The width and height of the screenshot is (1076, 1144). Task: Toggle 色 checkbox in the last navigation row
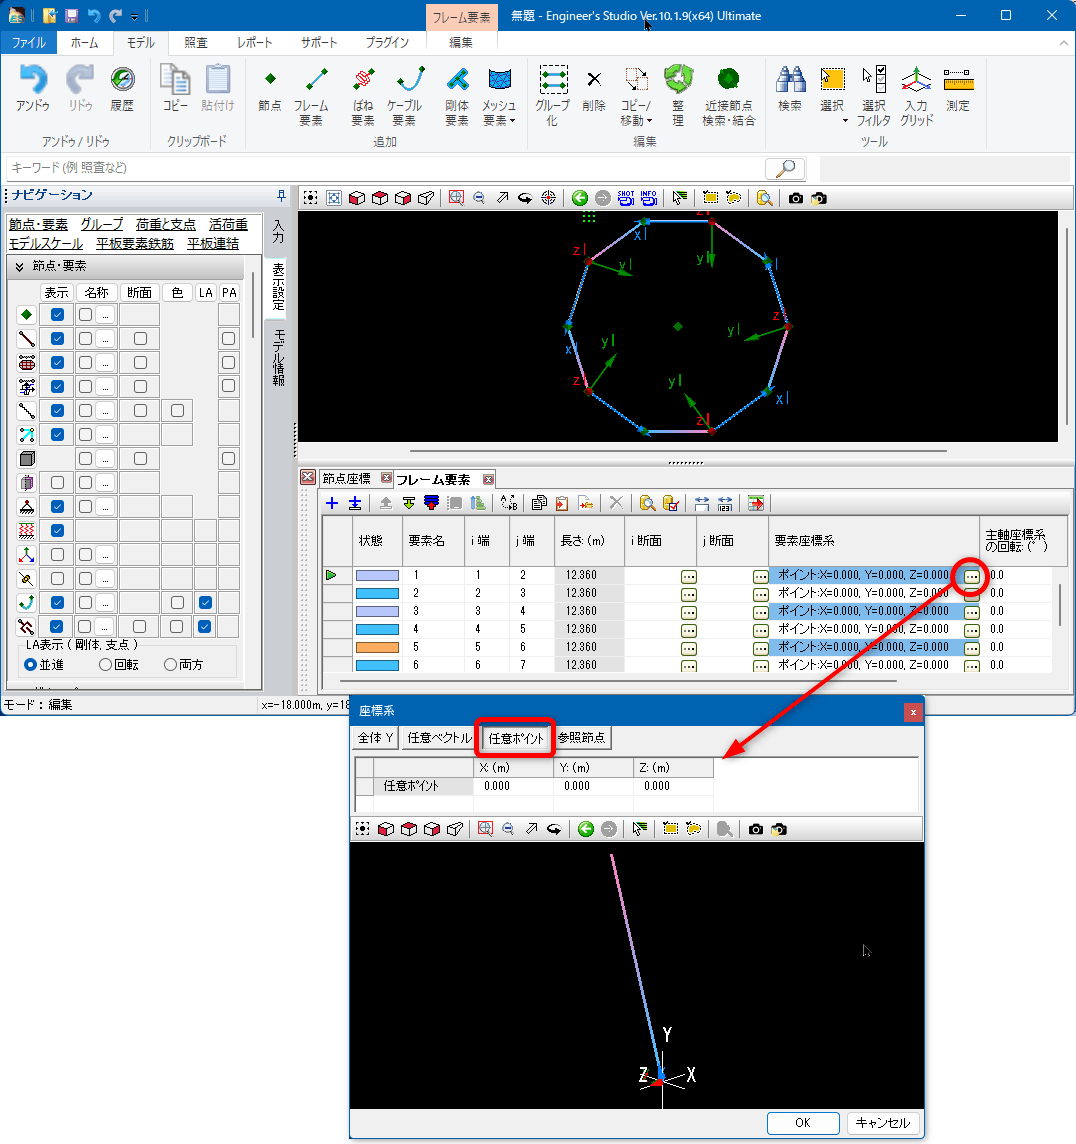click(x=176, y=627)
